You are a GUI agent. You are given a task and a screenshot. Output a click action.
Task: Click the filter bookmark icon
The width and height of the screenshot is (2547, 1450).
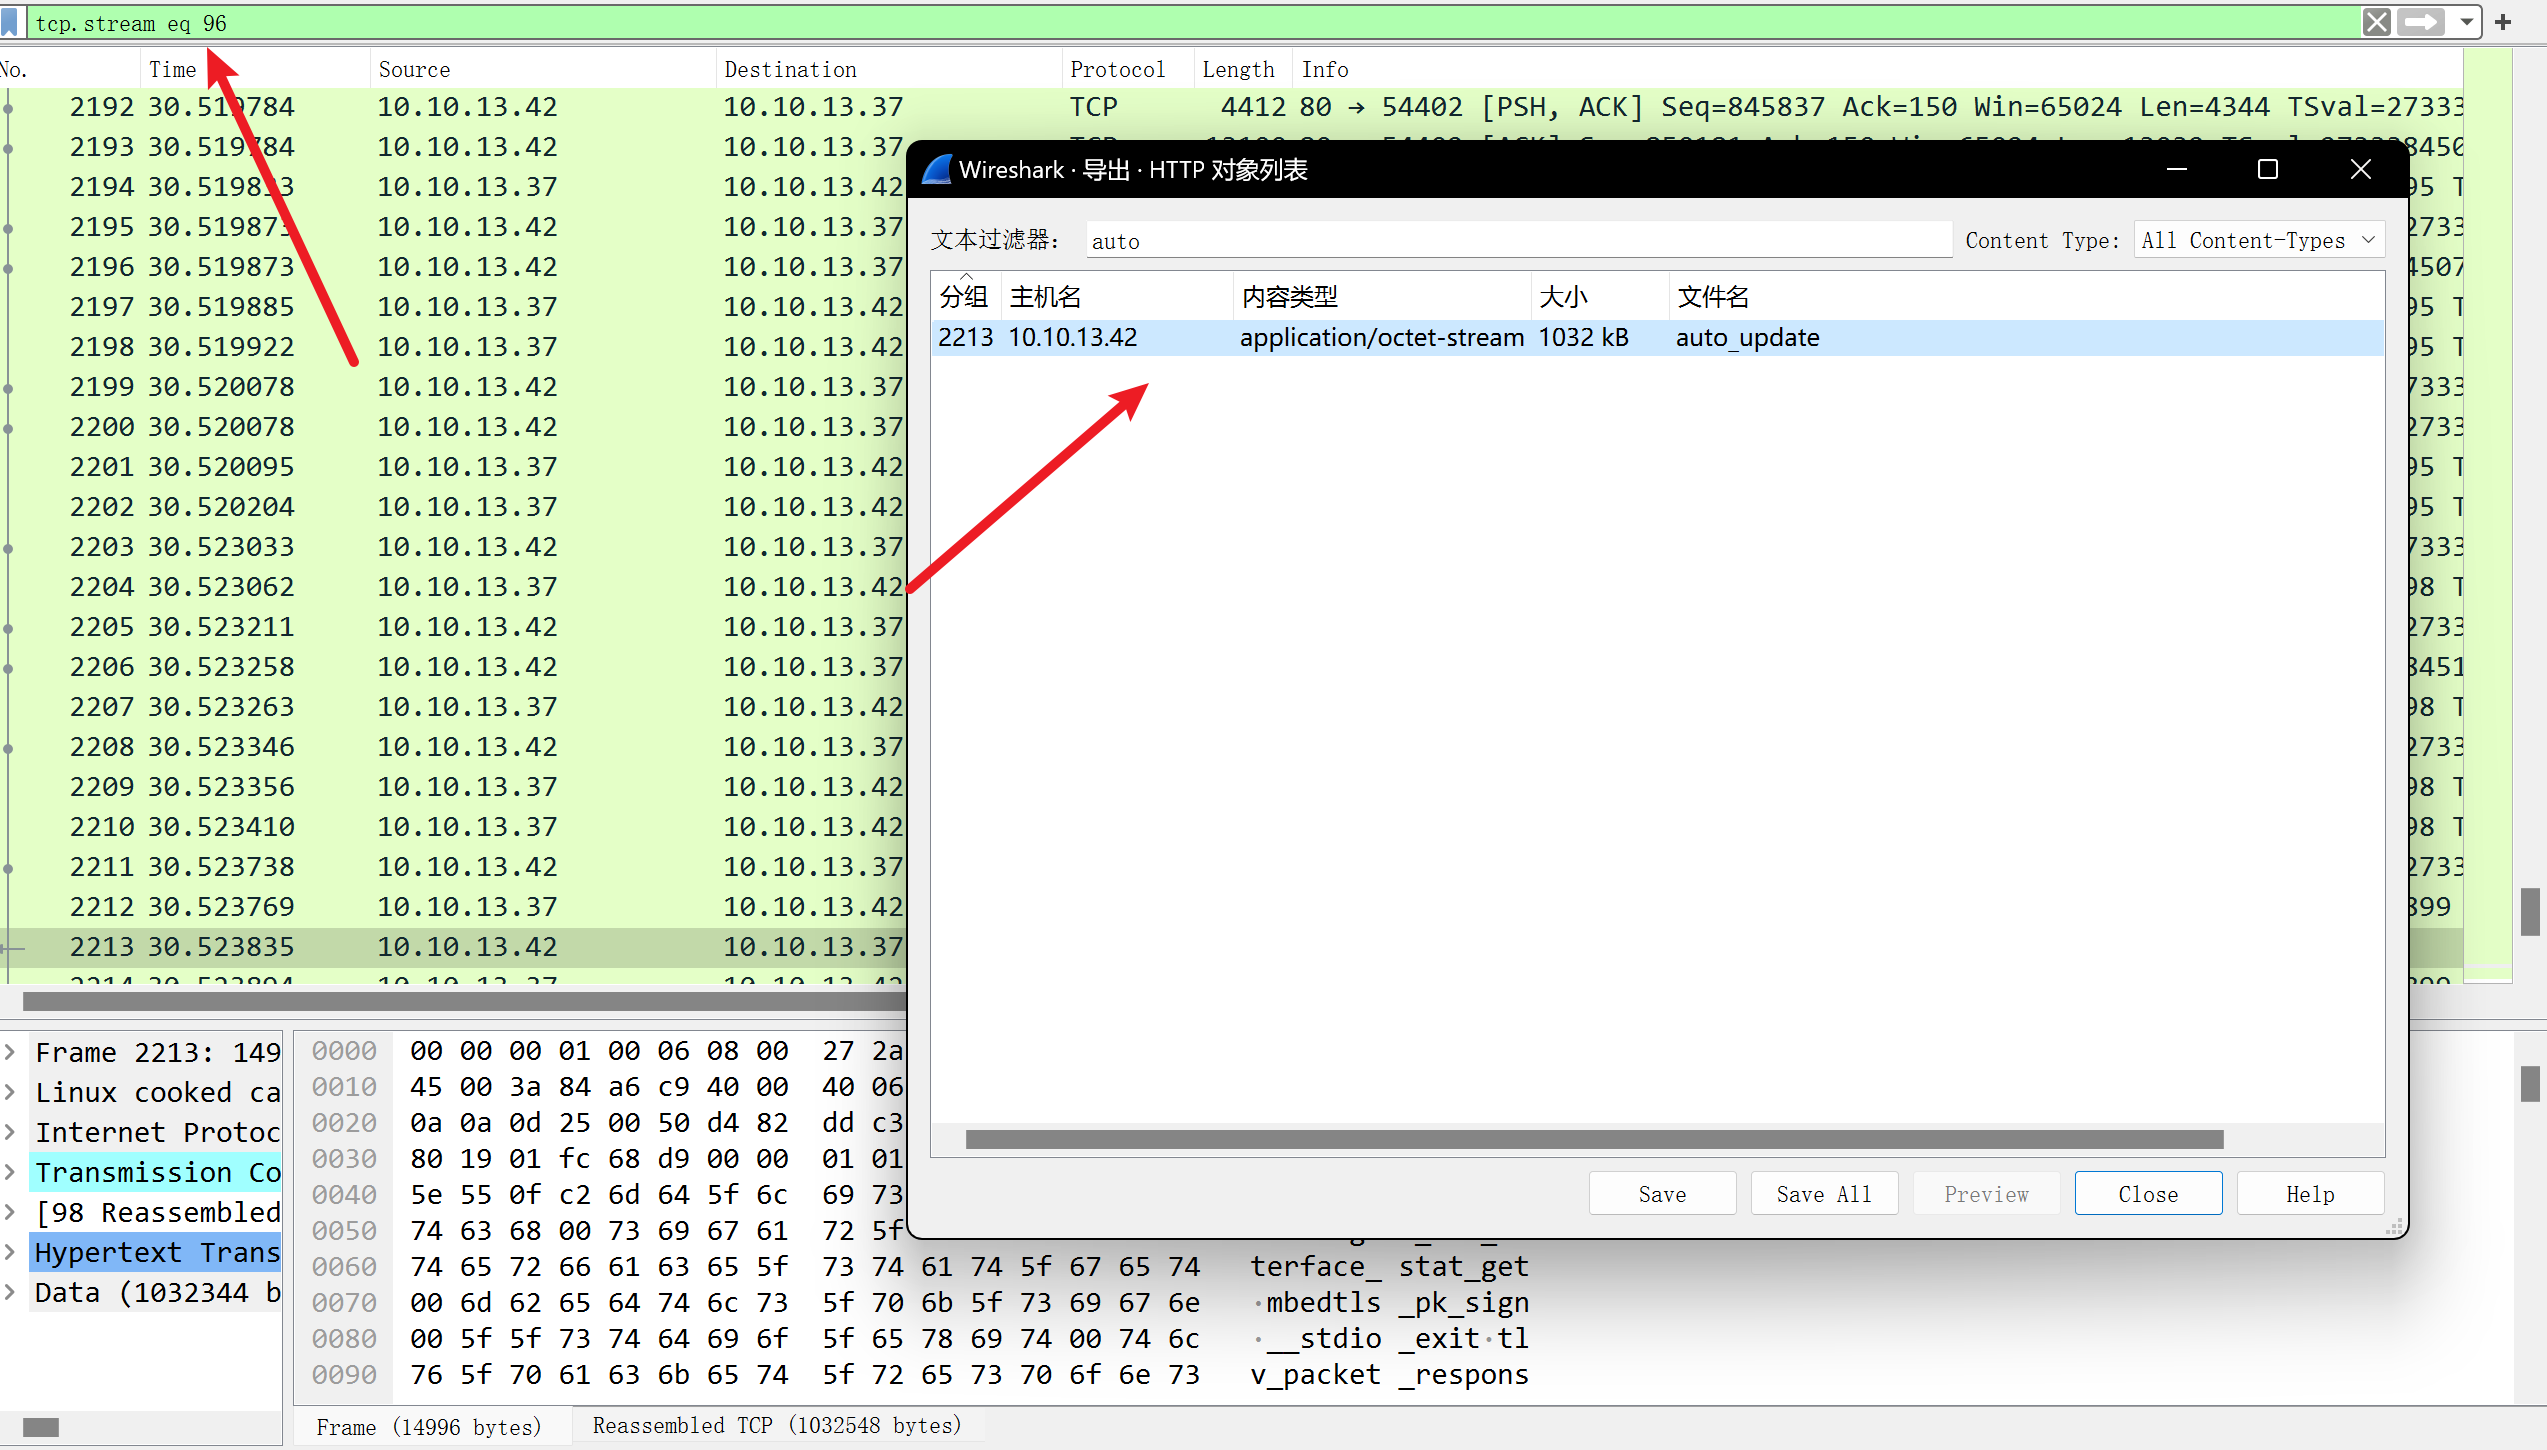point(10,22)
